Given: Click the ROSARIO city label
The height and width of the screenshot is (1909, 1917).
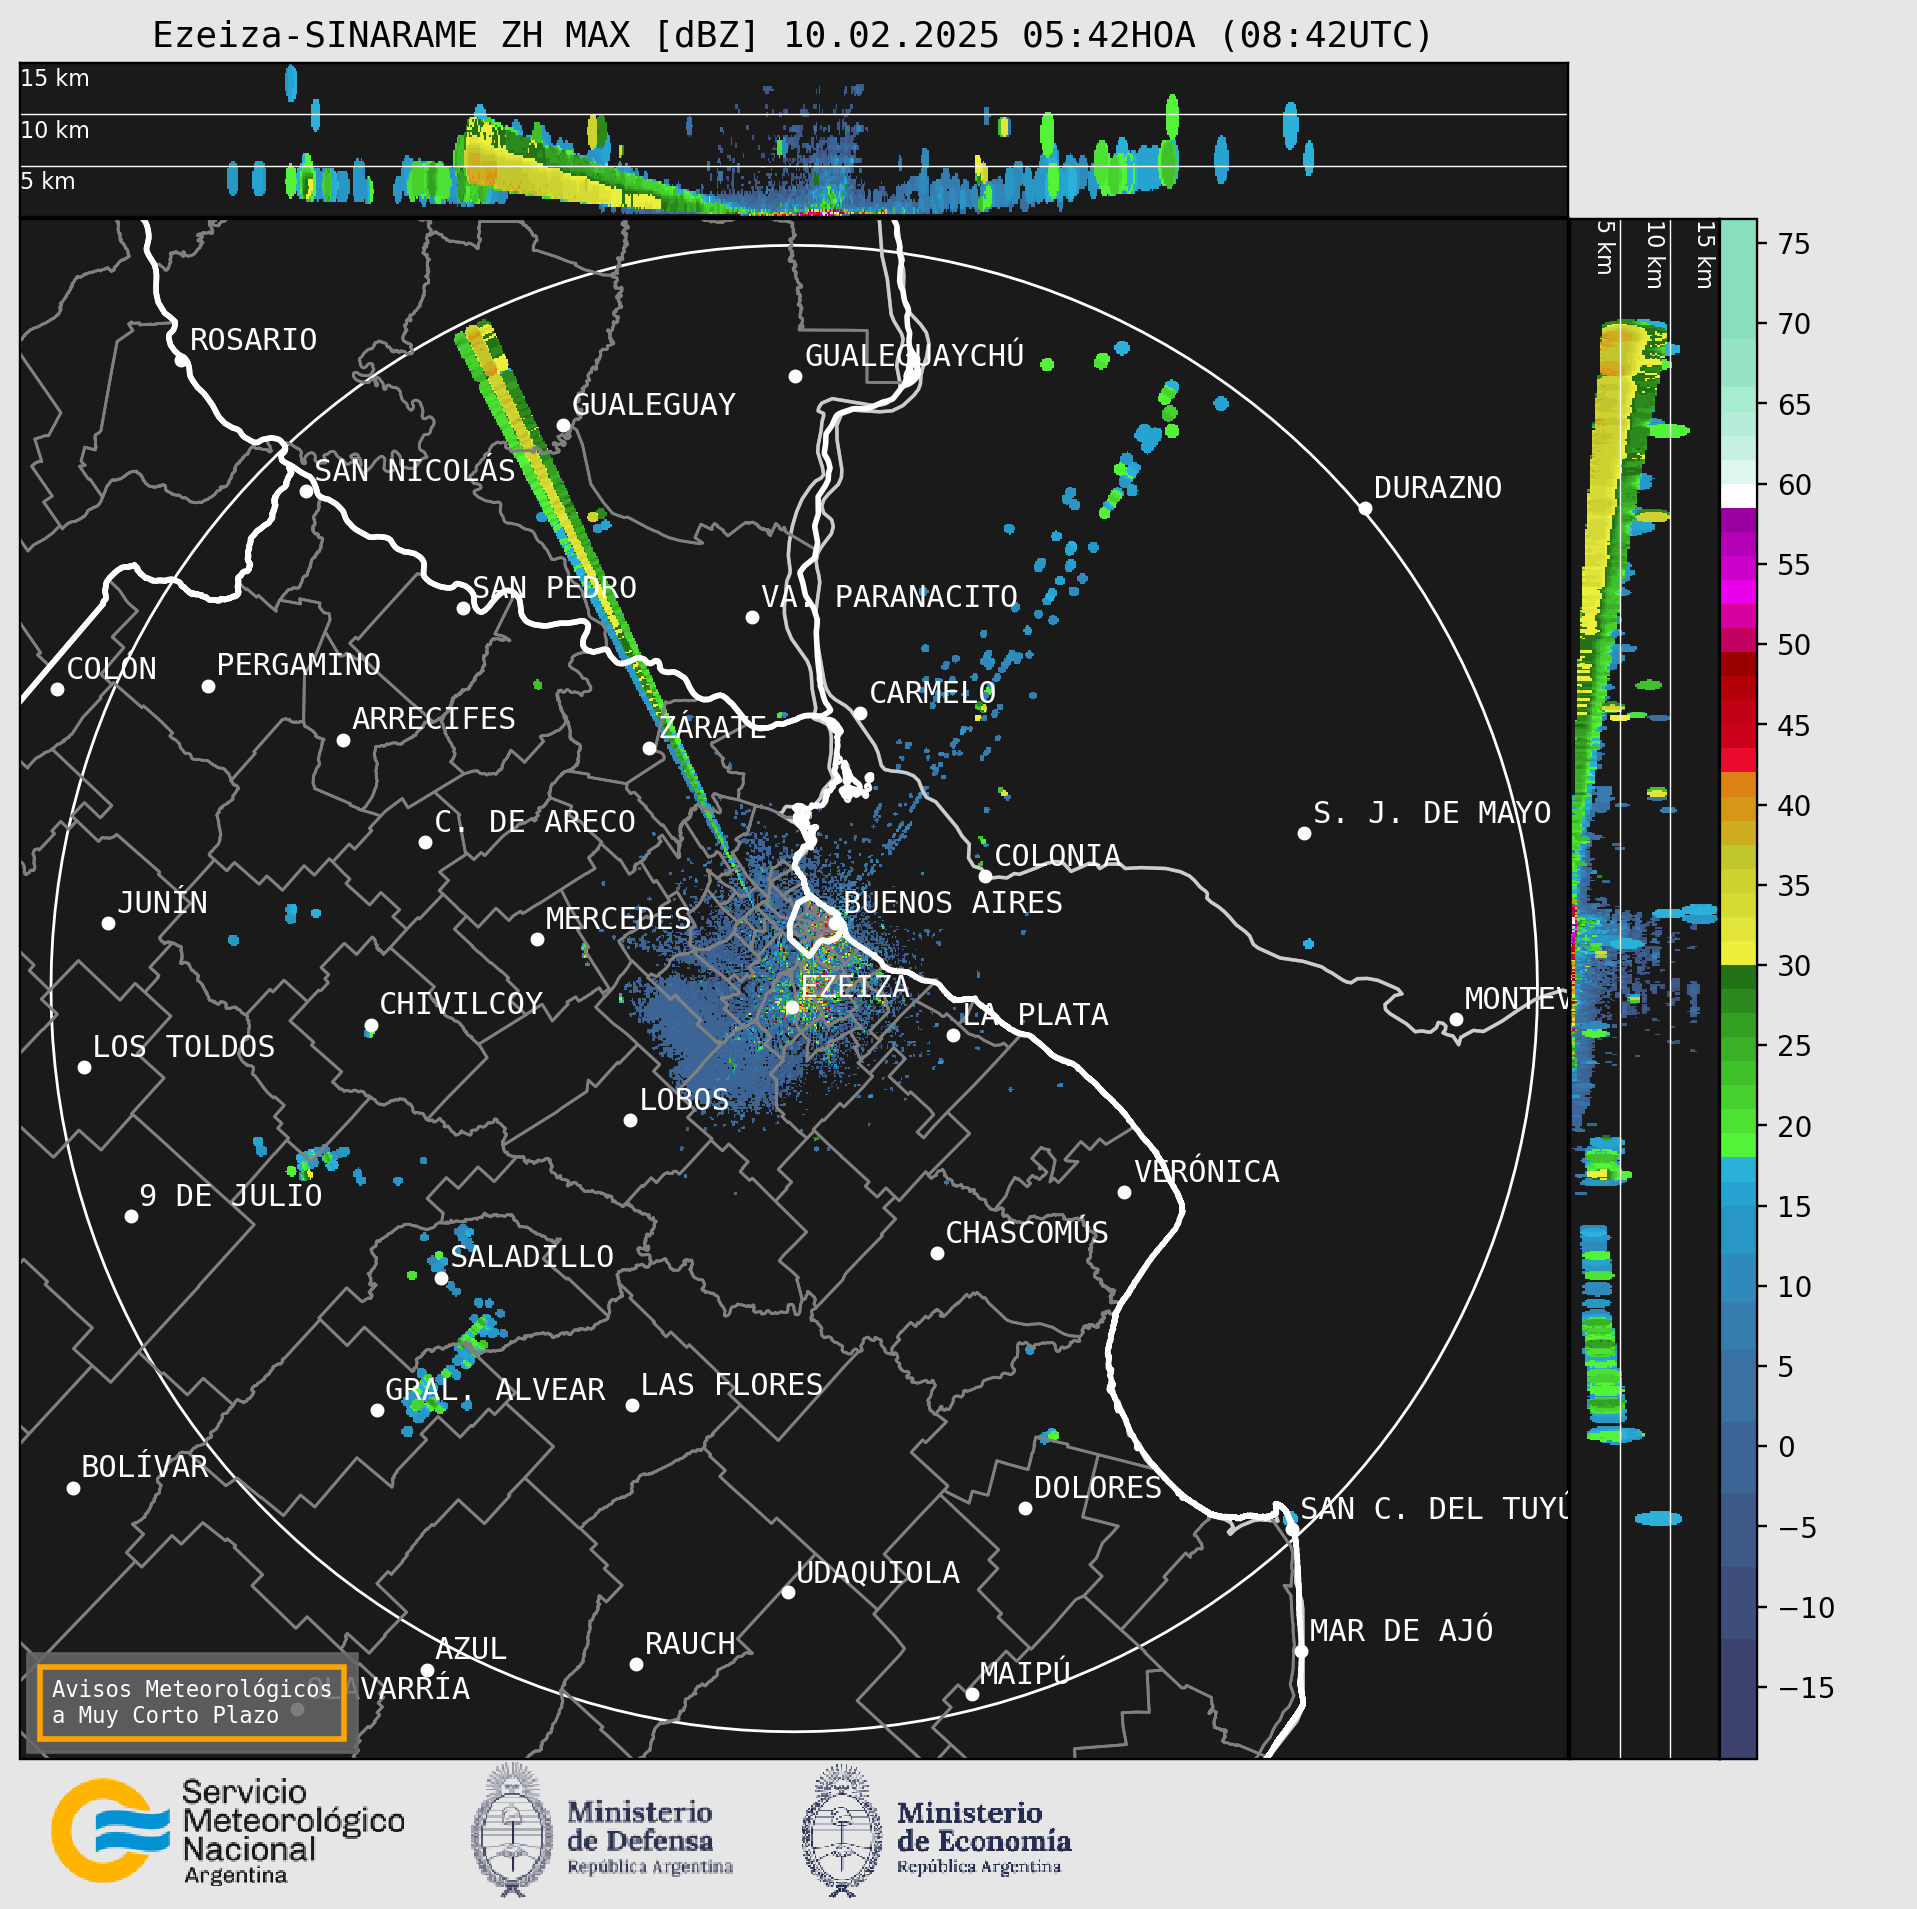Looking at the screenshot, I should coord(253,340).
